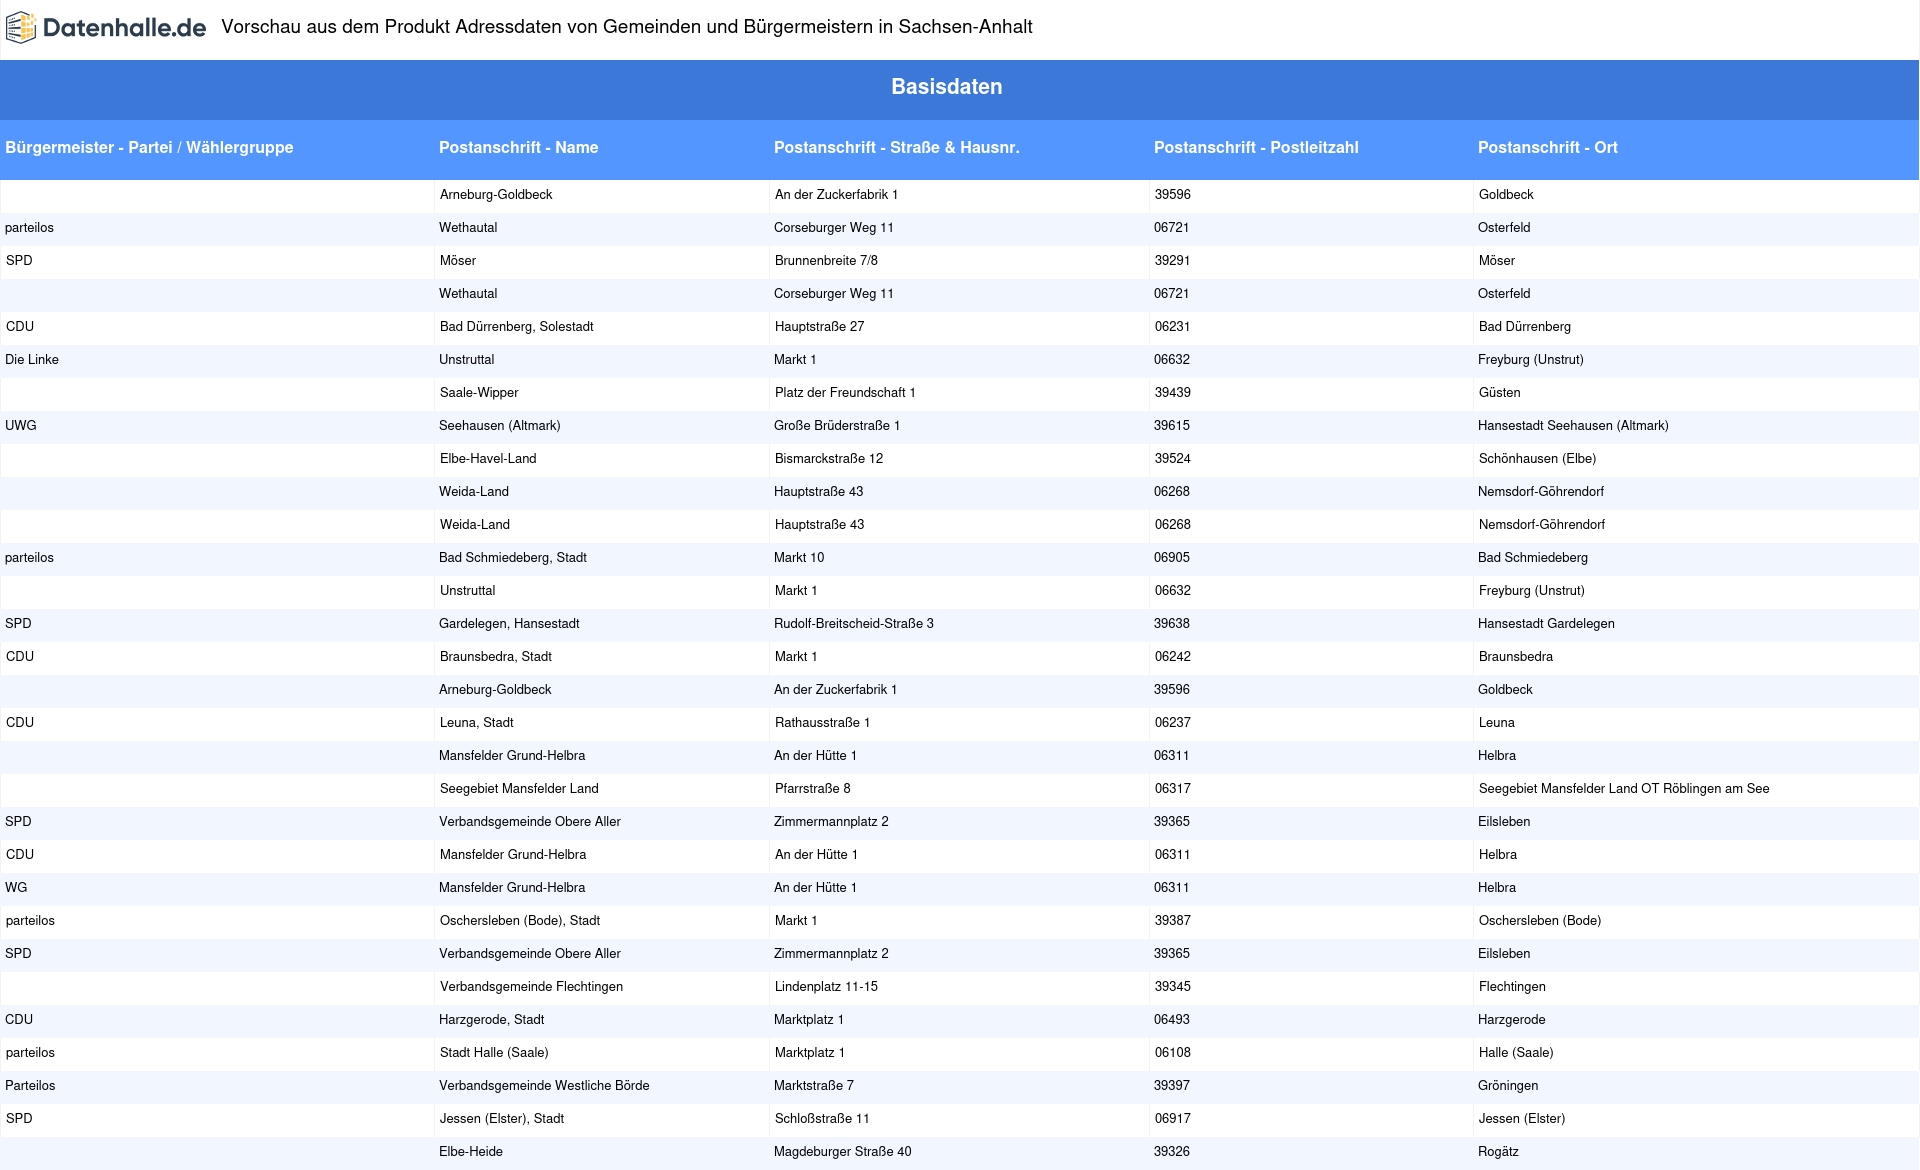Click the cell Seegebiet Mansfelder Land

pos(519,789)
